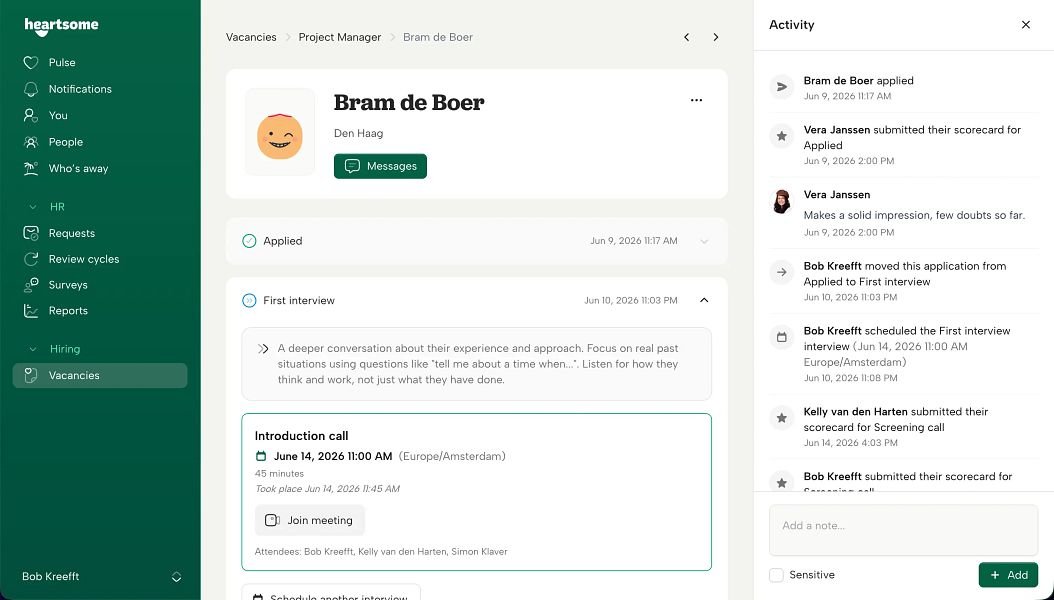Screen dimensions: 1054x600
Task: Click Bram de Boer's avatar
Action: point(280,132)
